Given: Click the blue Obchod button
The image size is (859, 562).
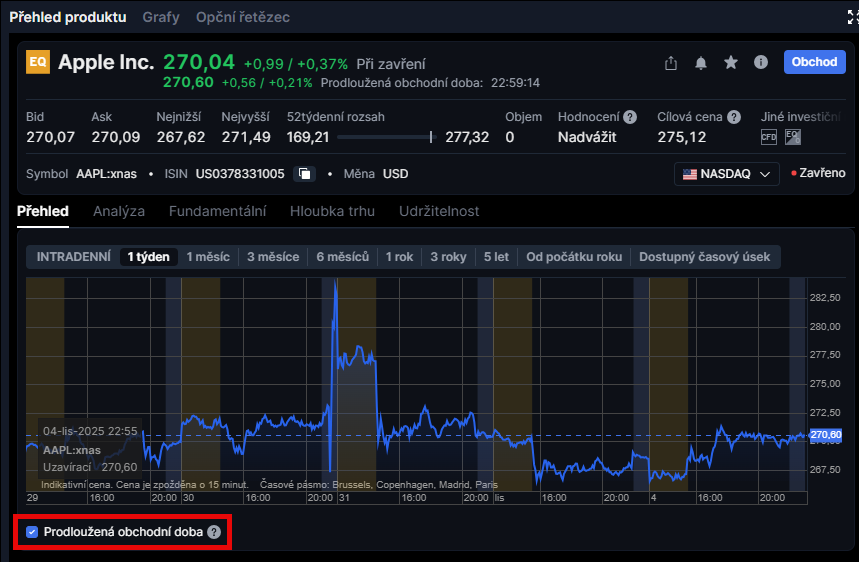Looking at the screenshot, I should tap(814, 62).
